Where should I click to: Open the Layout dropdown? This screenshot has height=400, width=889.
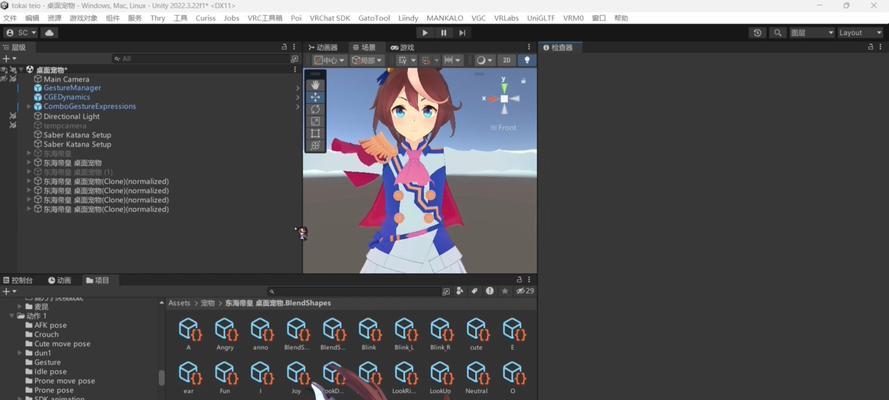[861, 33]
